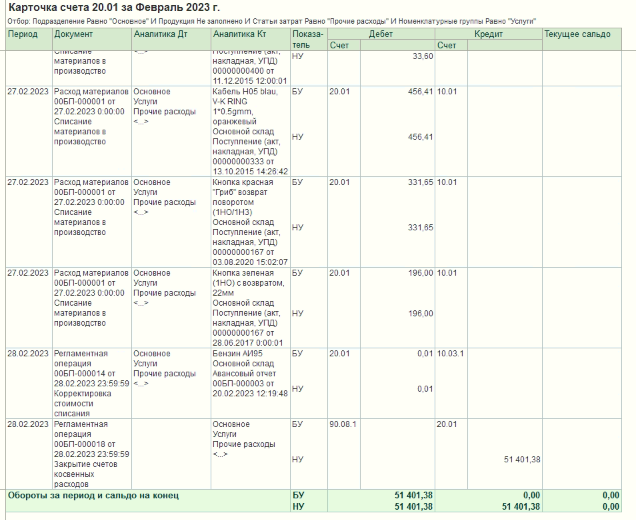Click the Отбор filter description line
636x520 pixels.
(250, 21)
